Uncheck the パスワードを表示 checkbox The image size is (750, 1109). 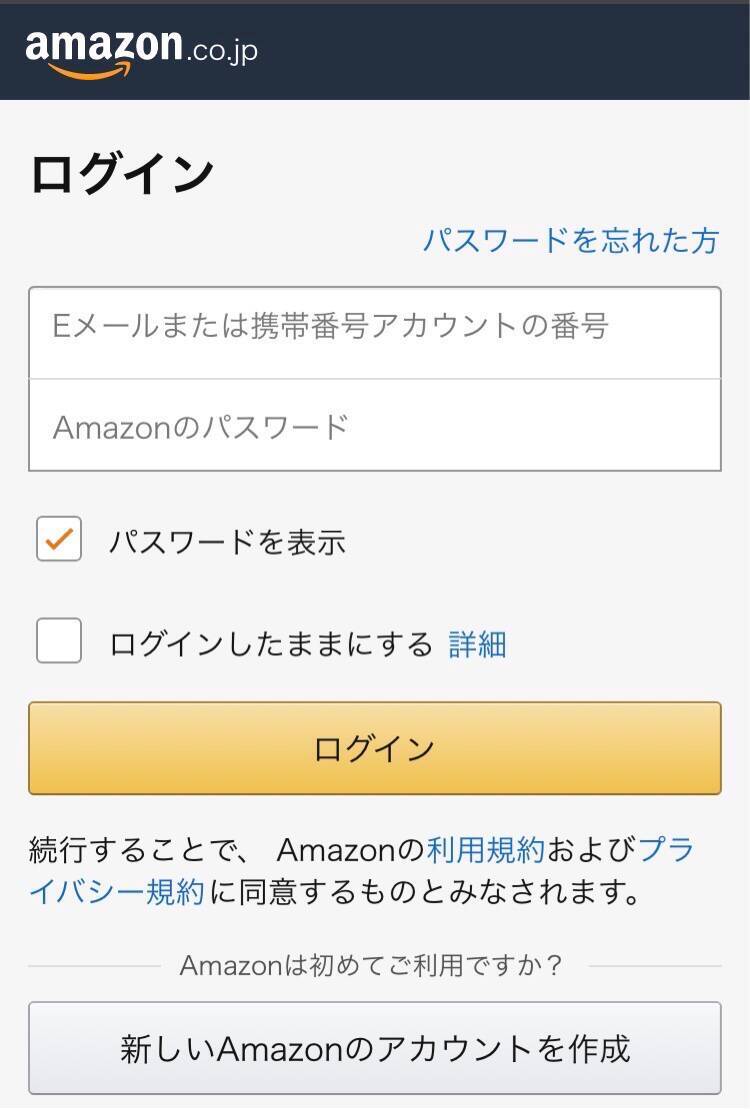(x=59, y=540)
